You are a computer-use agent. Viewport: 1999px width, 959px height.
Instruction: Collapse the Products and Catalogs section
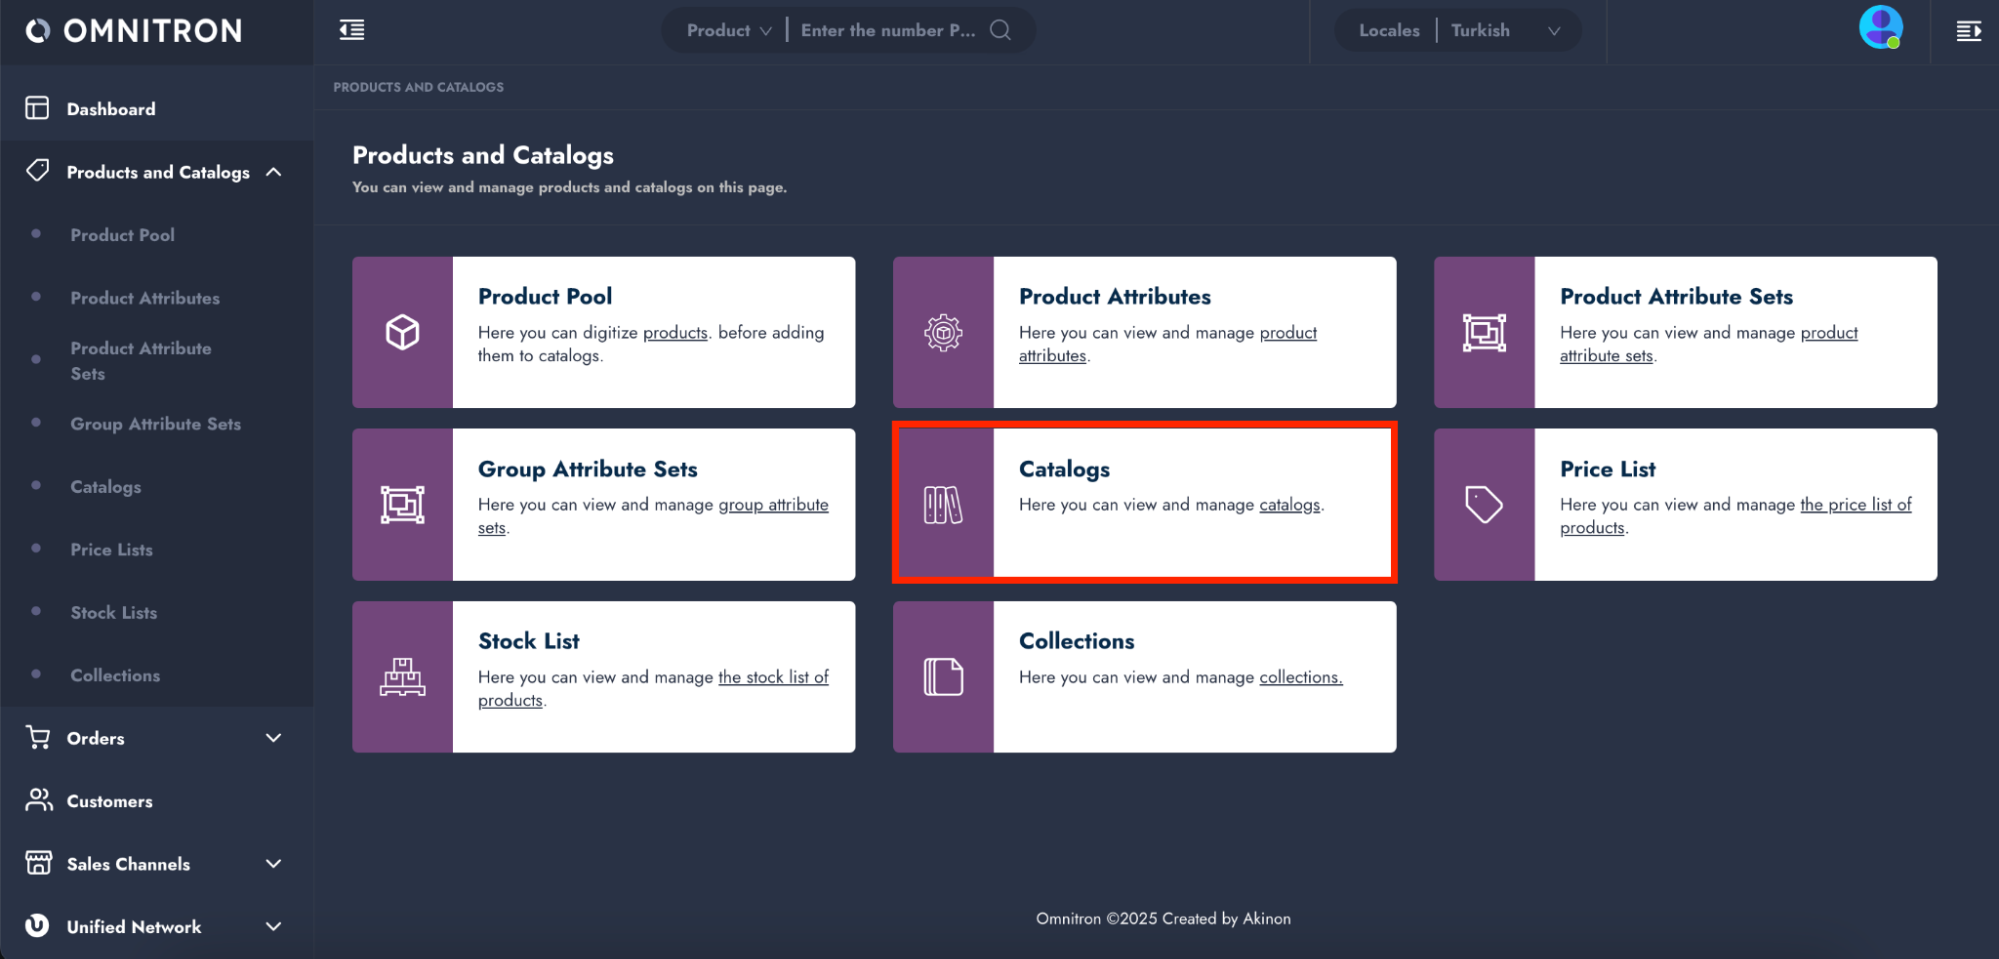[x=273, y=172]
